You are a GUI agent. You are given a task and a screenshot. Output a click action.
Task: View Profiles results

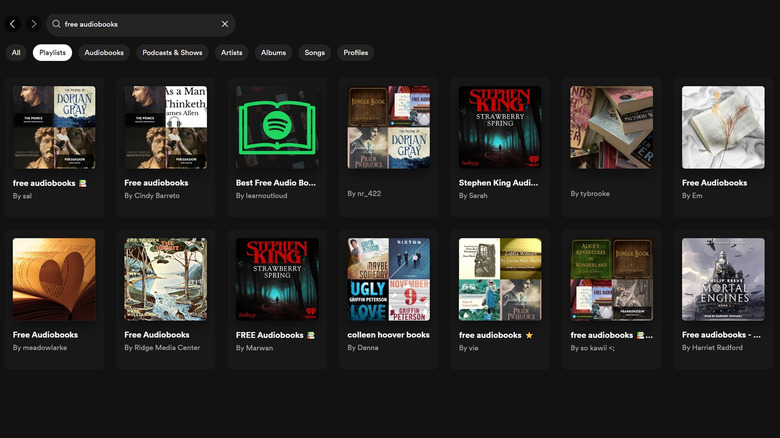[x=355, y=53]
